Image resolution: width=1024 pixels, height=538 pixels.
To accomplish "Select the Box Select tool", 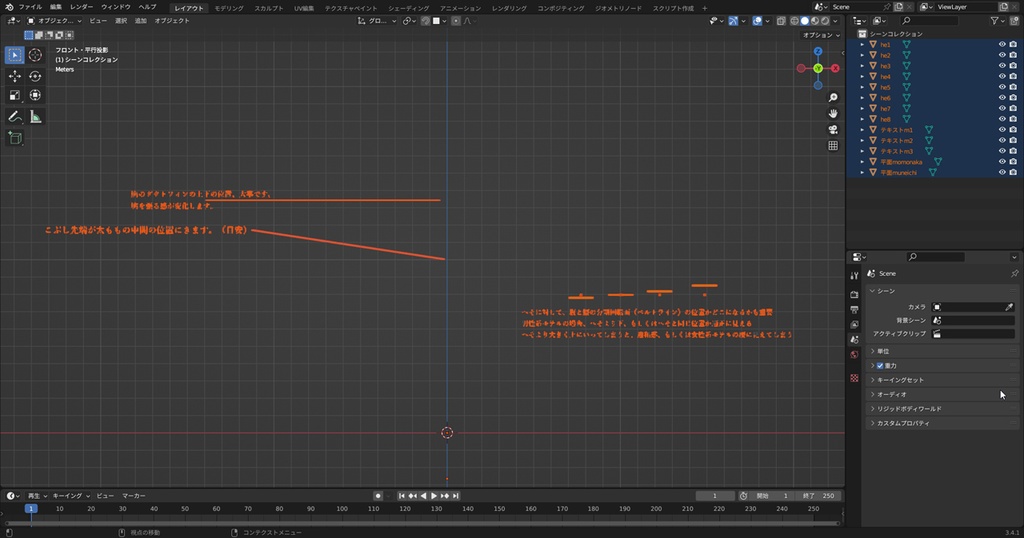I will point(14,55).
